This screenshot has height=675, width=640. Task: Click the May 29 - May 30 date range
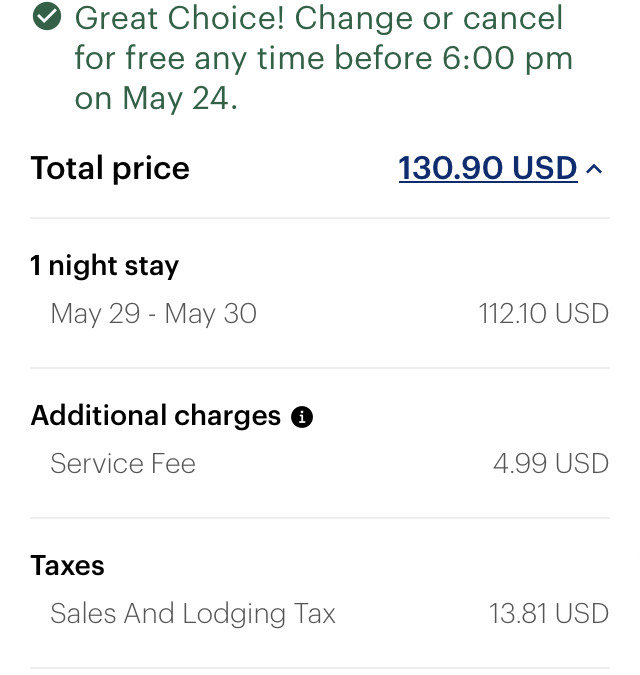tap(154, 313)
